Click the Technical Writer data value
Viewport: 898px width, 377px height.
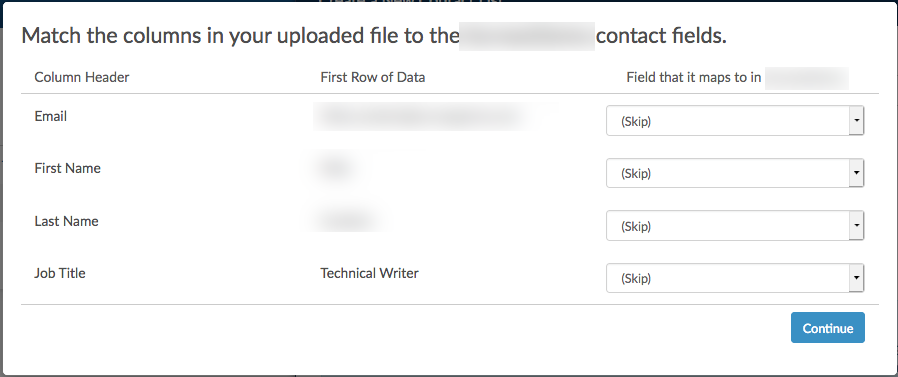point(369,273)
